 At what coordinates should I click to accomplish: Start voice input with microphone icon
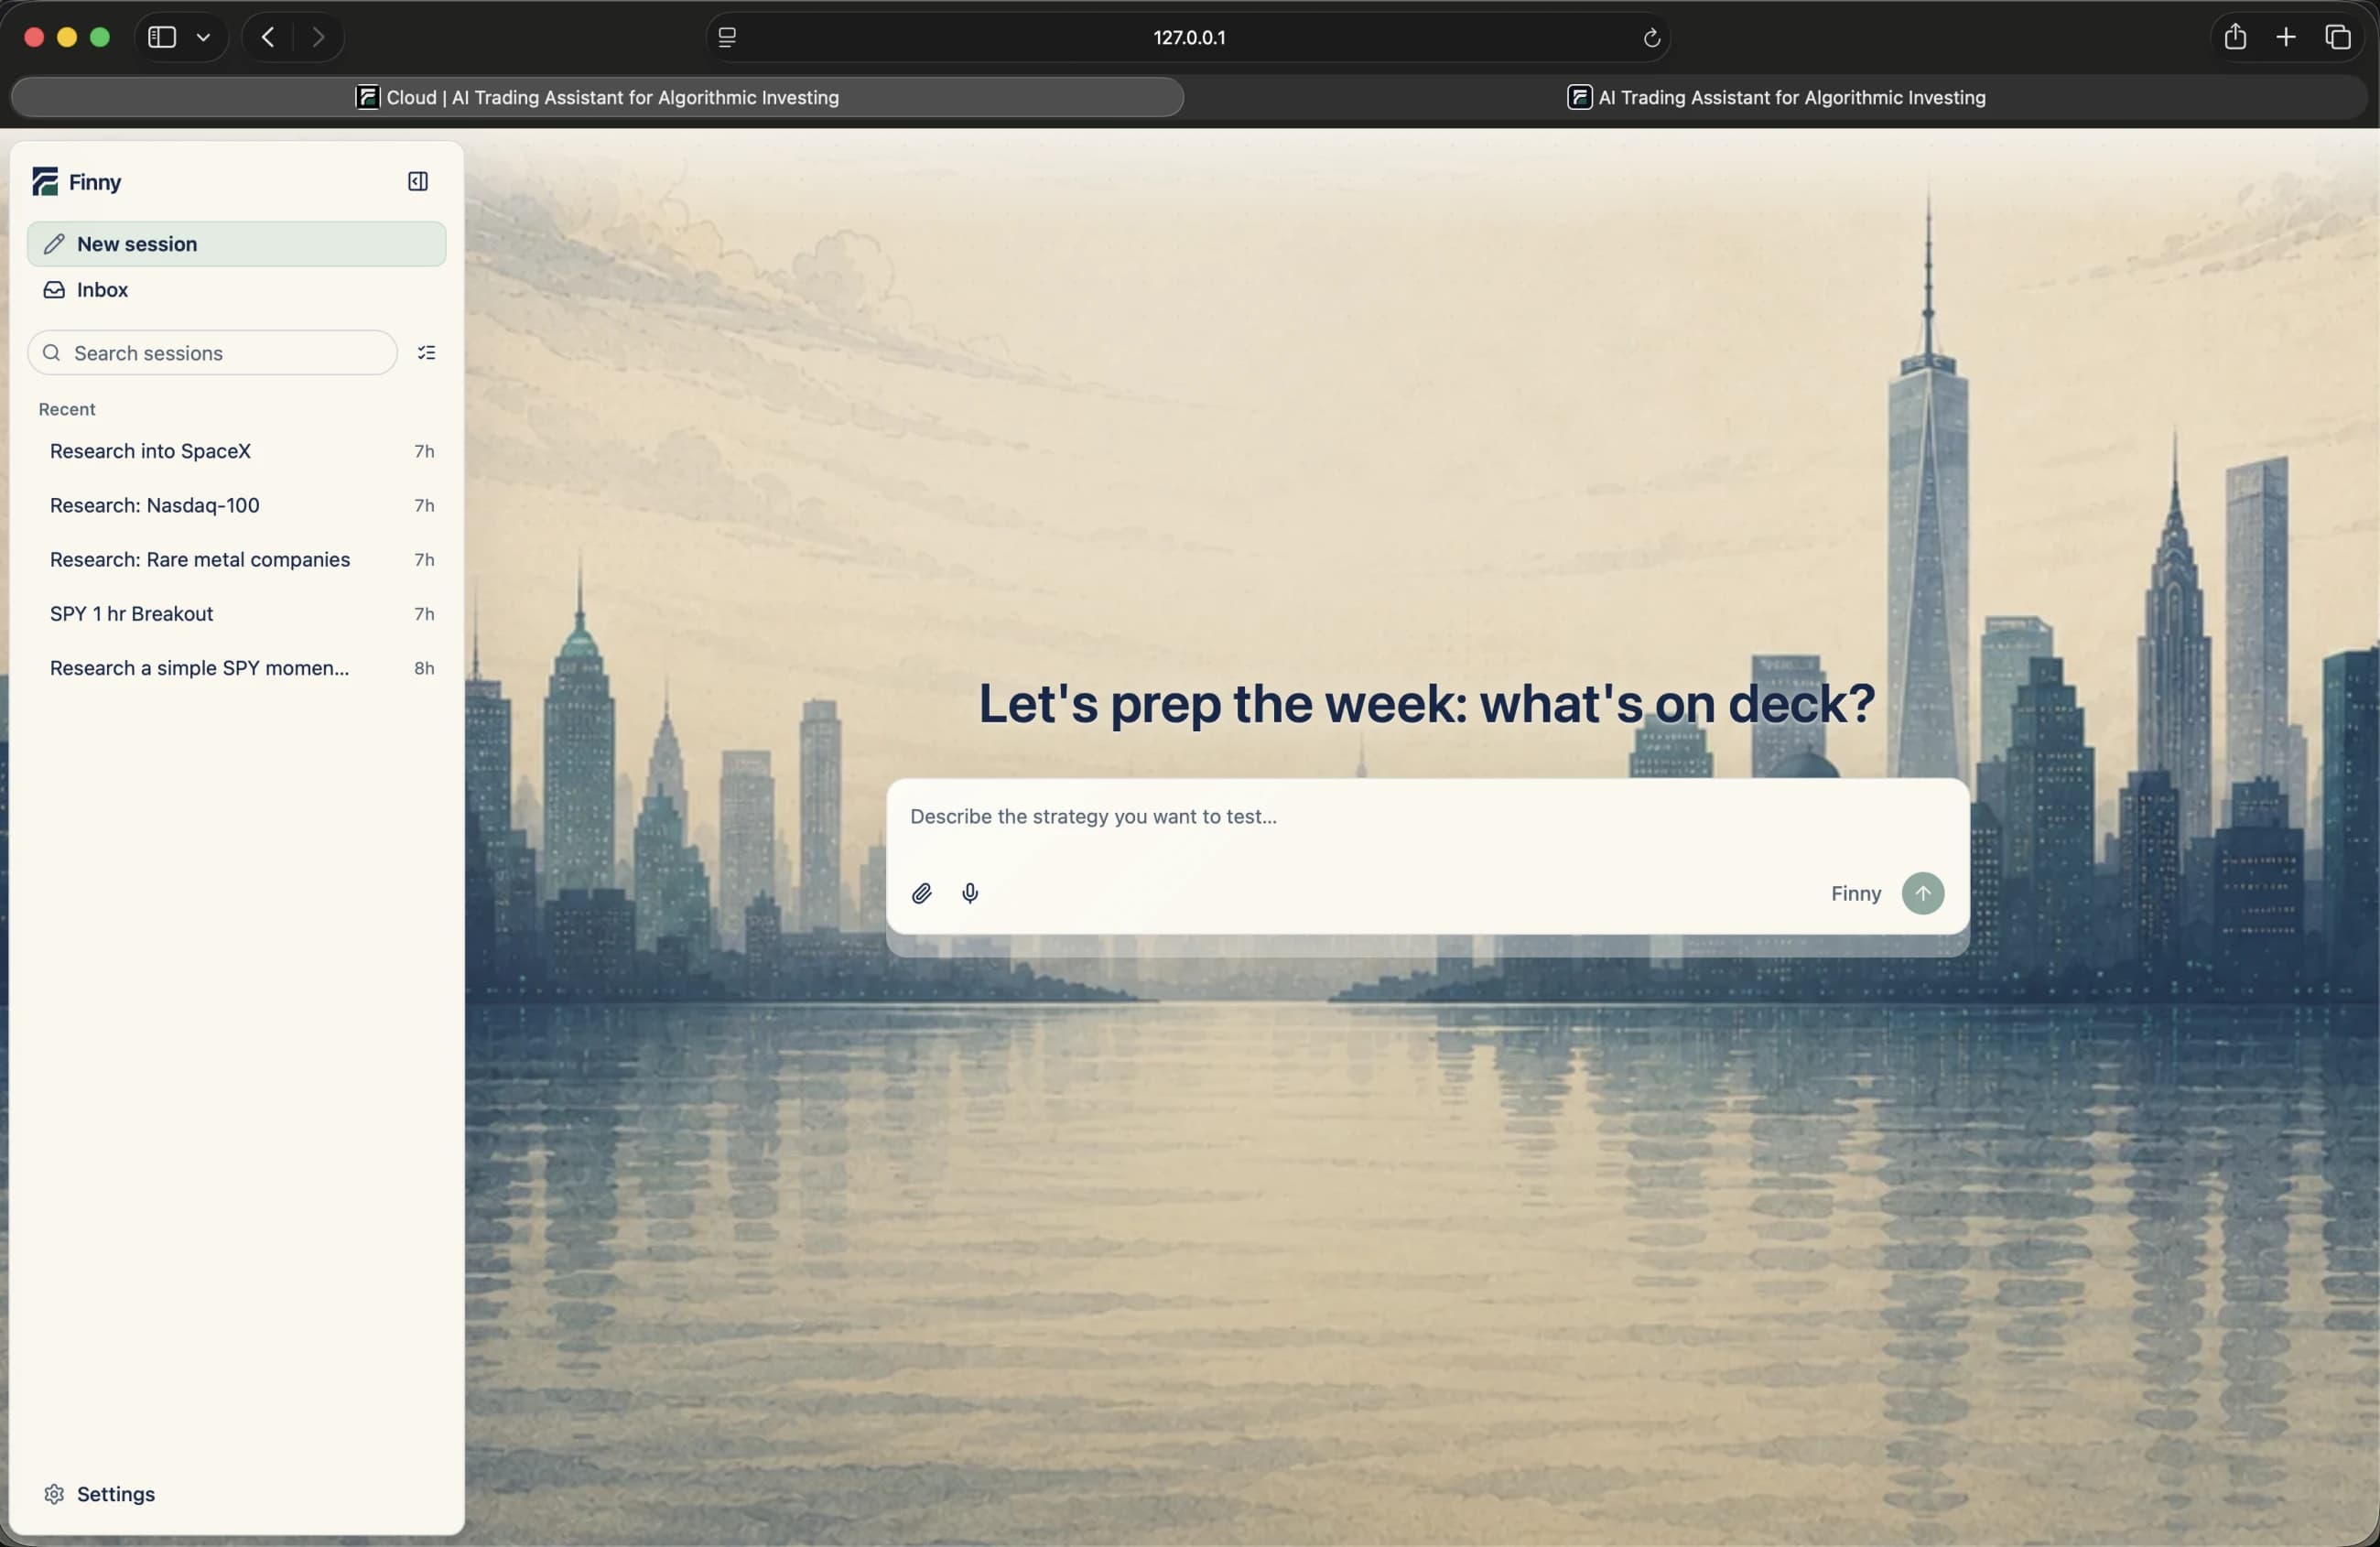pos(970,893)
